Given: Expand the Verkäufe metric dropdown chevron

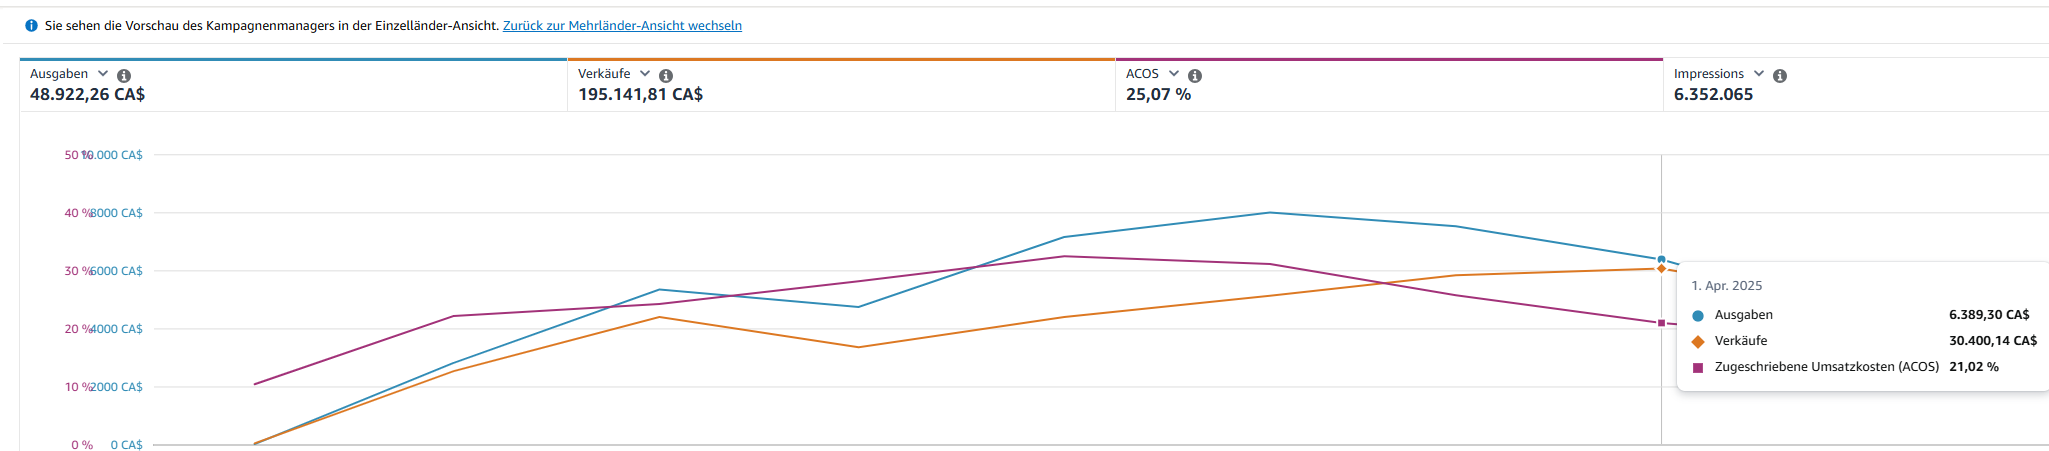Looking at the screenshot, I should (645, 74).
